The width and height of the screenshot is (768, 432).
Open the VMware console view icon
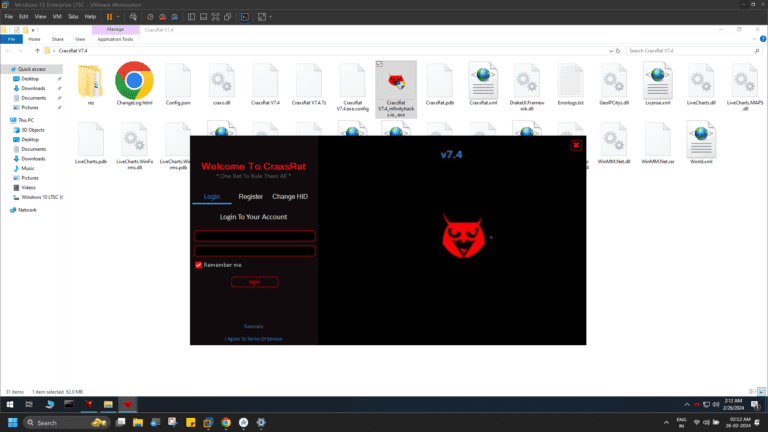pyautogui.click(x=245, y=17)
